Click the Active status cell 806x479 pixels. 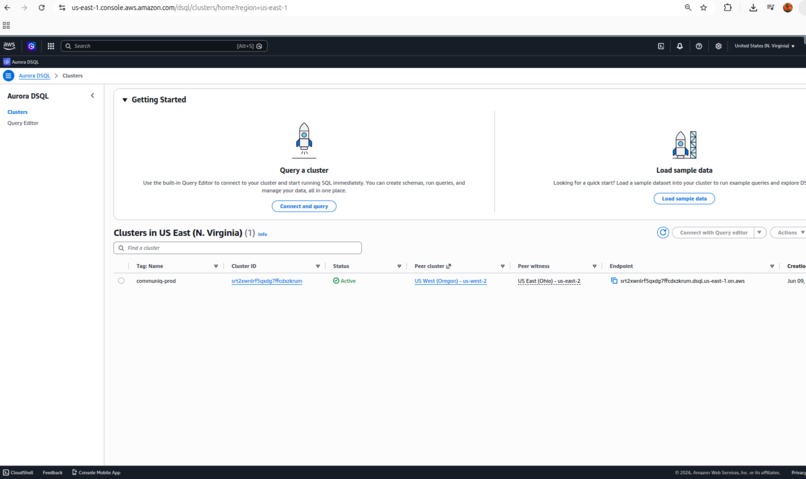pyautogui.click(x=344, y=281)
